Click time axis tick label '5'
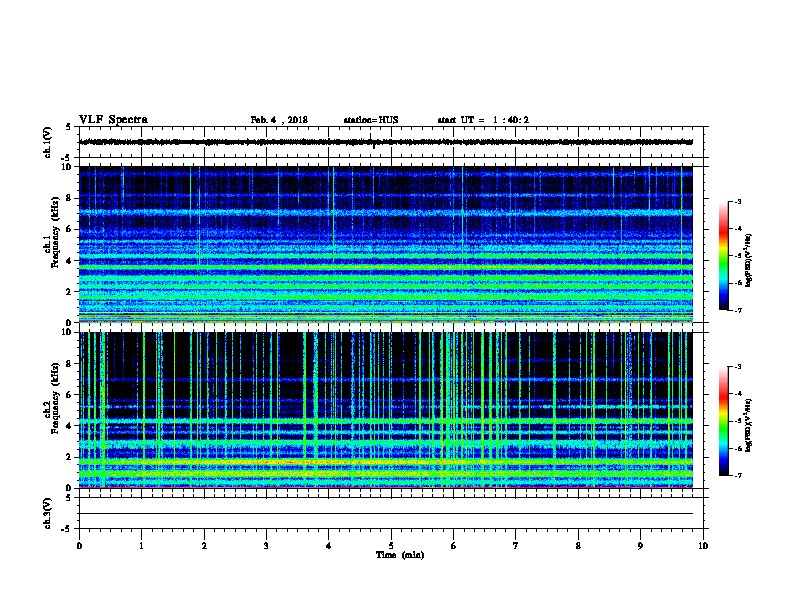This screenshot has height=612, width=792. coord(391,546)
